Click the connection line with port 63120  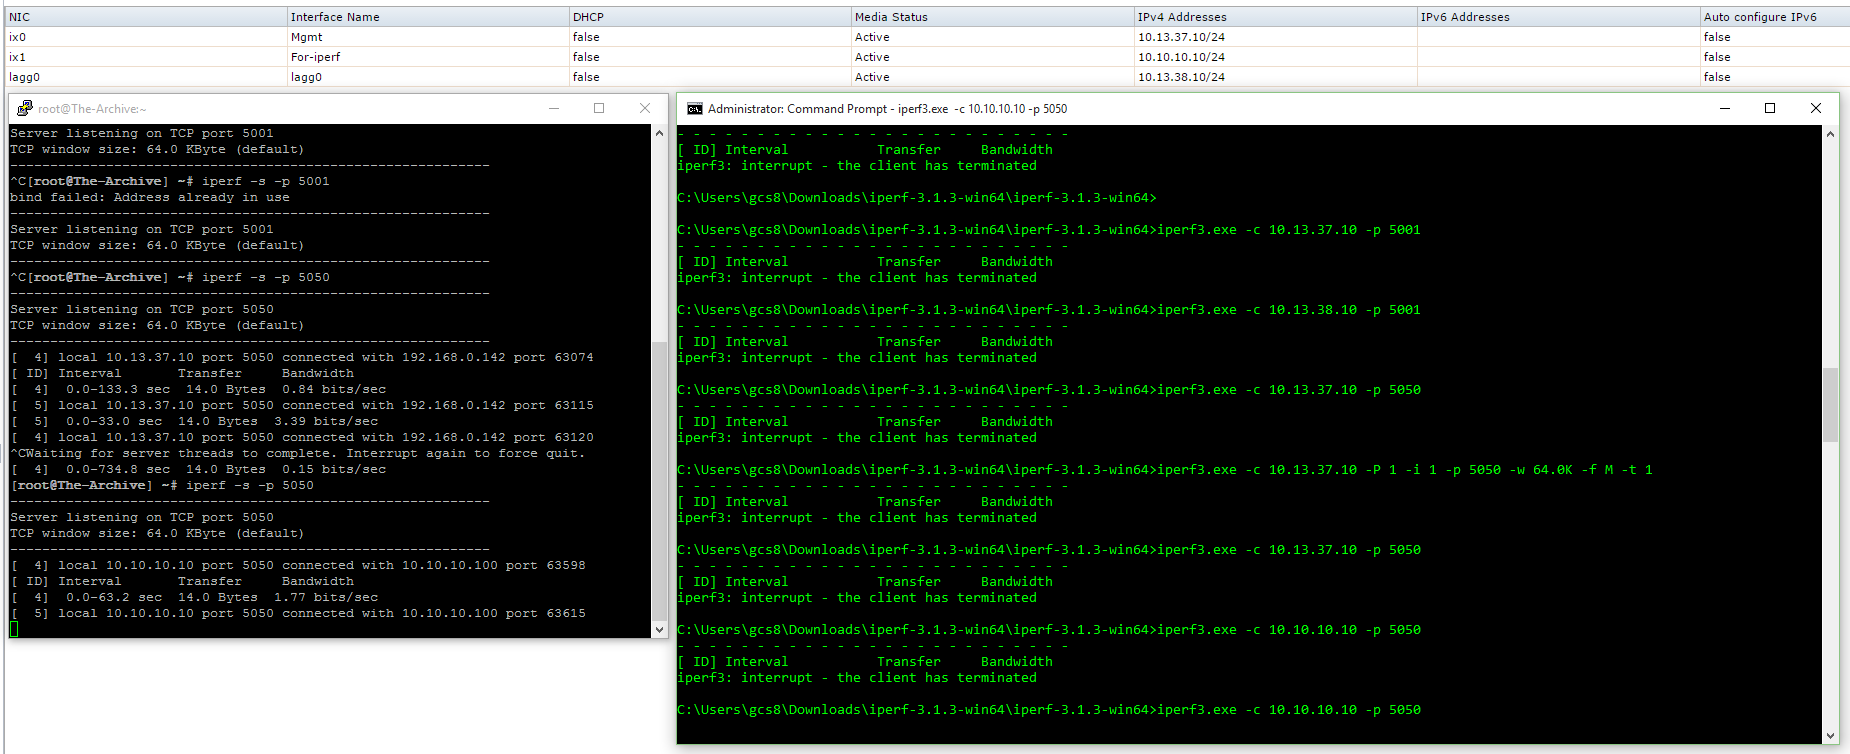click(x=302, y=437)
